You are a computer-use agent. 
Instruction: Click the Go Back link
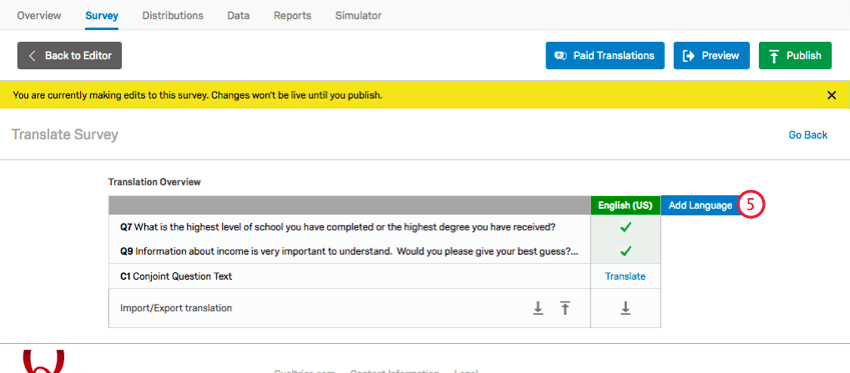(808, 135)
